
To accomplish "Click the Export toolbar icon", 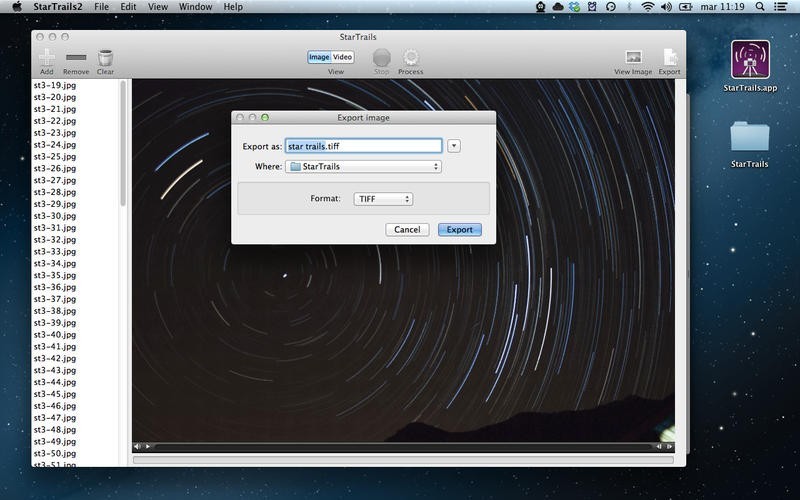I will [x=669, y=57].
